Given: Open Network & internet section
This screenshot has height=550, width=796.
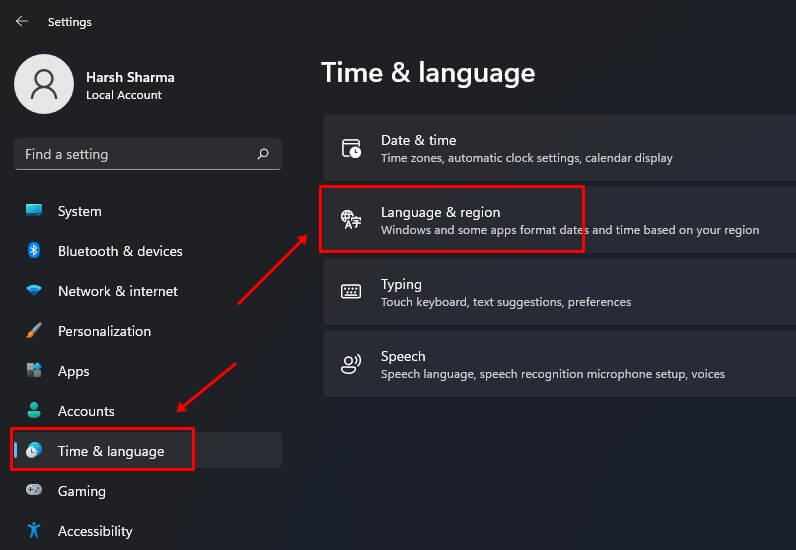Looking at the screenshot, I should click(148, 291).
